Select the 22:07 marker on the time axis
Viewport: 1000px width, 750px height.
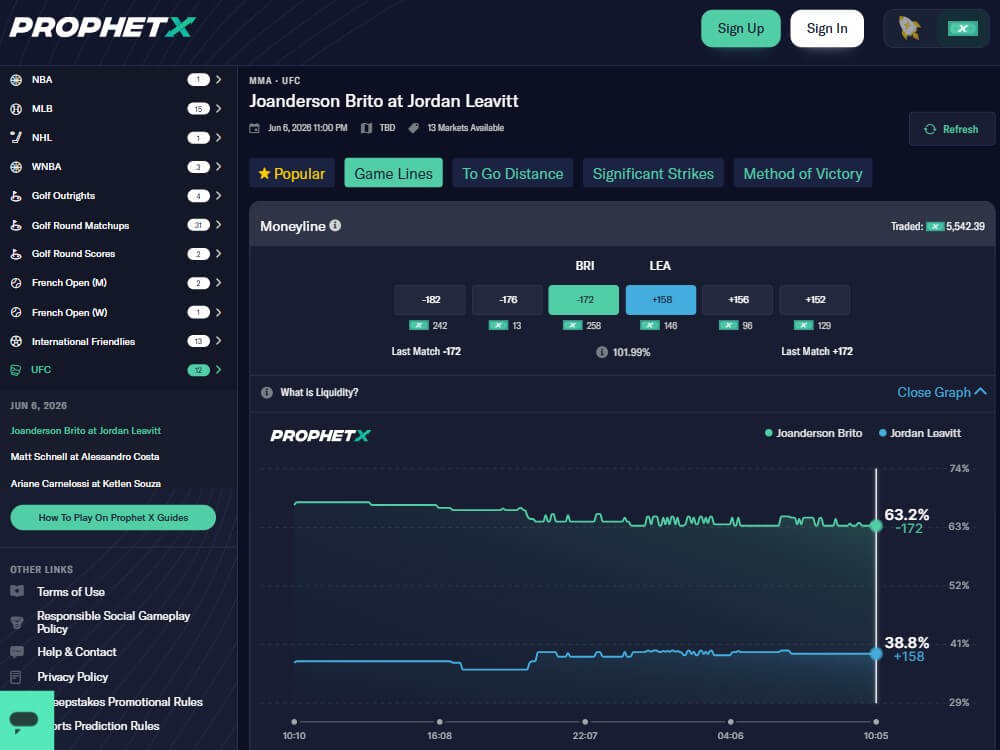tap(585, 722)
